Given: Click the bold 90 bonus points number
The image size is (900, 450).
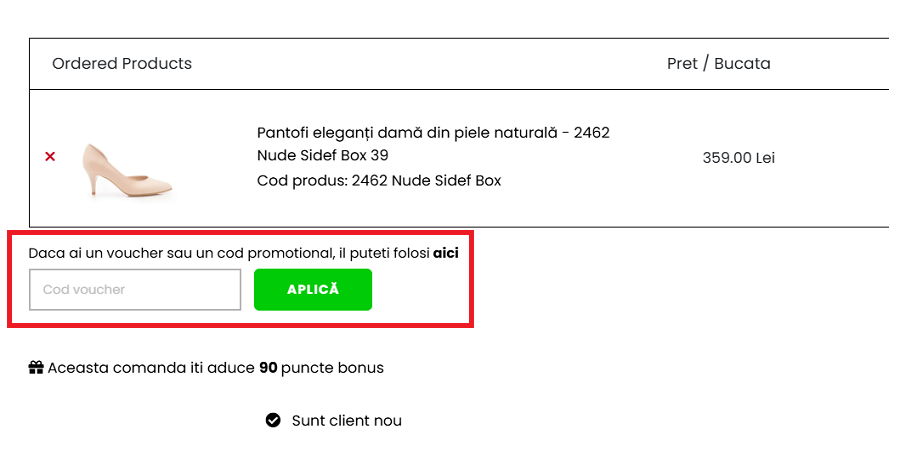Looking at the screenshot, I should (268, 368).
